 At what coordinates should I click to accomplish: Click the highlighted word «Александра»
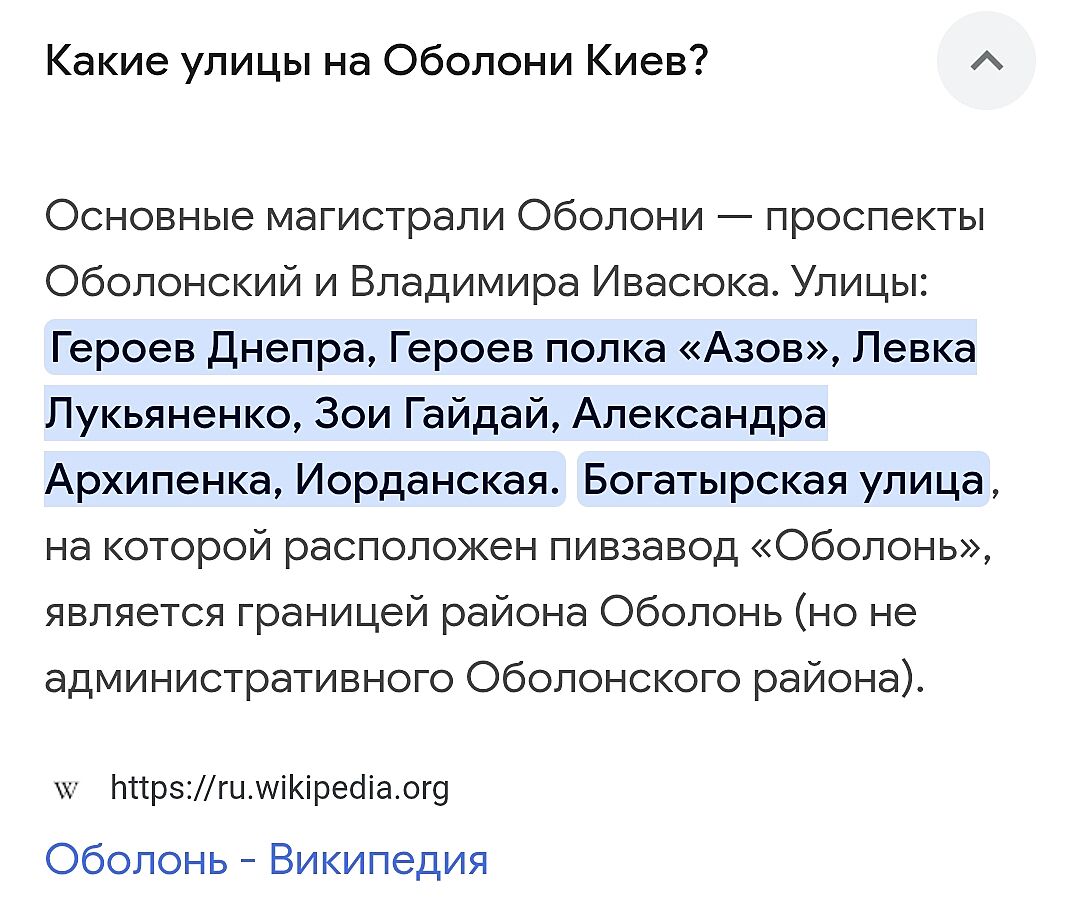coord(700,415)
